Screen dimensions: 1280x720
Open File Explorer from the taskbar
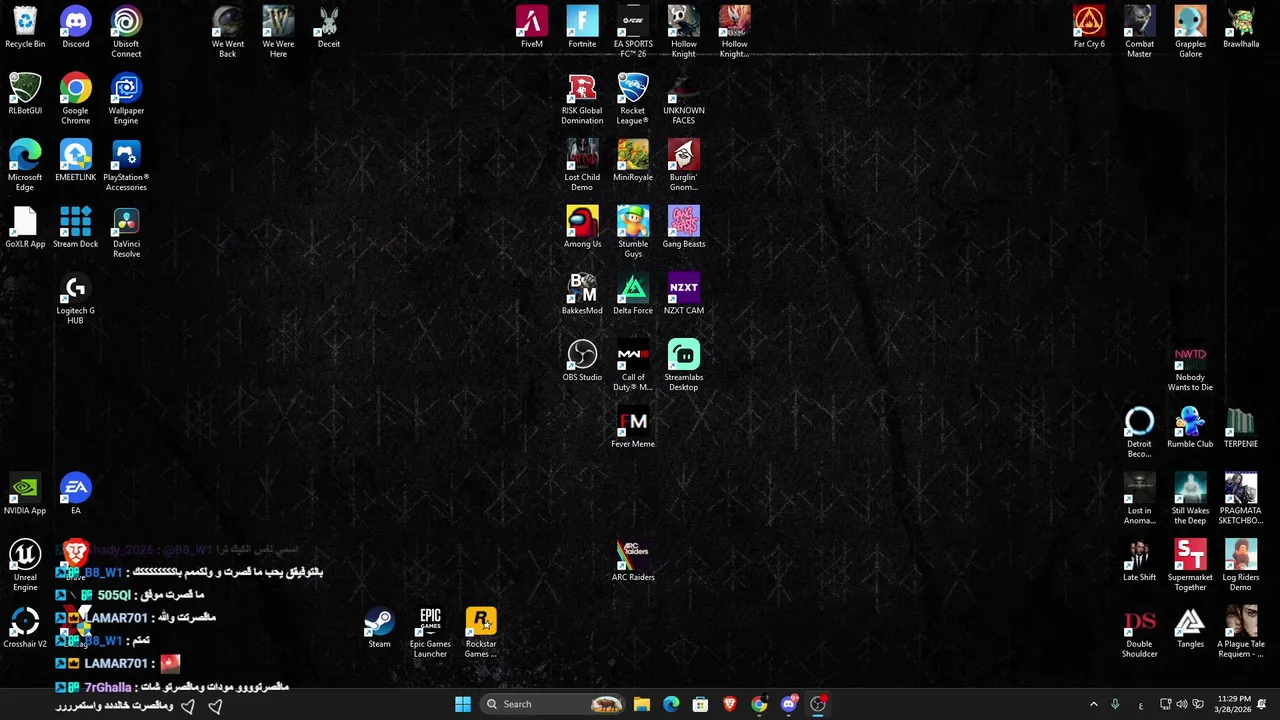tap(642, 704)
